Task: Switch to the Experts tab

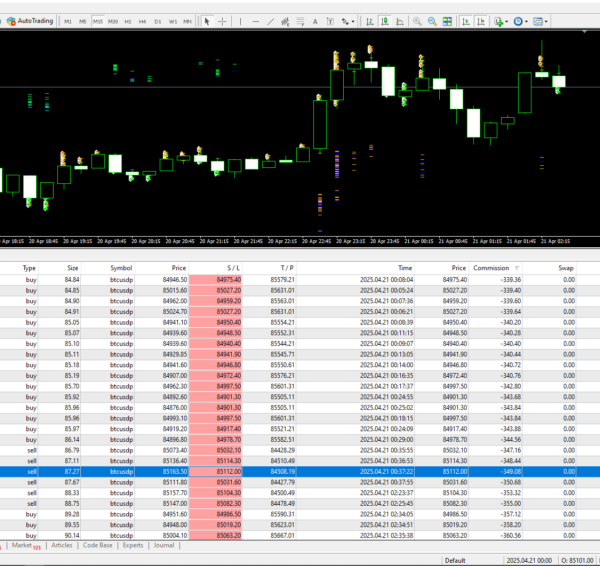Action: [132, 546]
